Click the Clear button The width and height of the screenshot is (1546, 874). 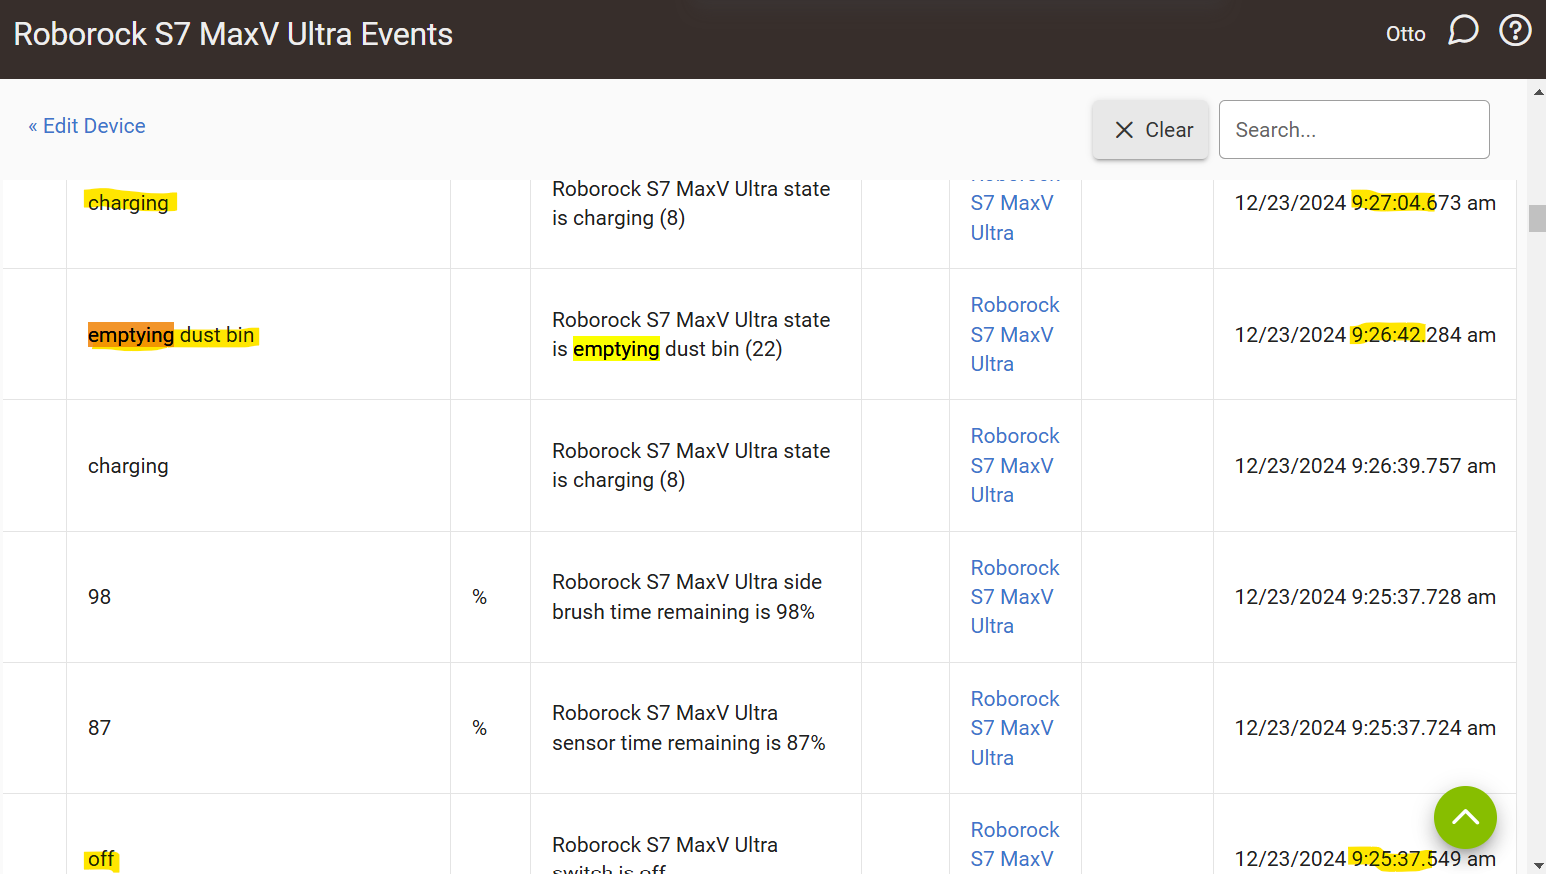pyautogui.click(x=1150, y=130)
